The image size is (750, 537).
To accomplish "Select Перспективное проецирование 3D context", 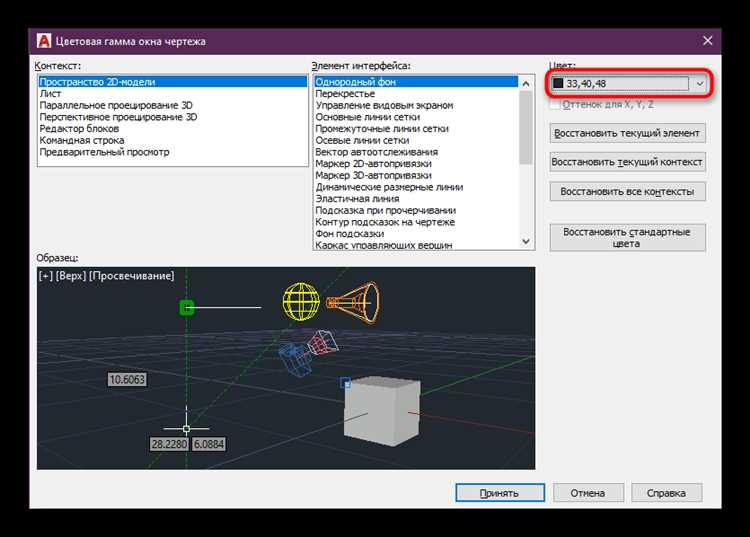I will click(172, 117).
